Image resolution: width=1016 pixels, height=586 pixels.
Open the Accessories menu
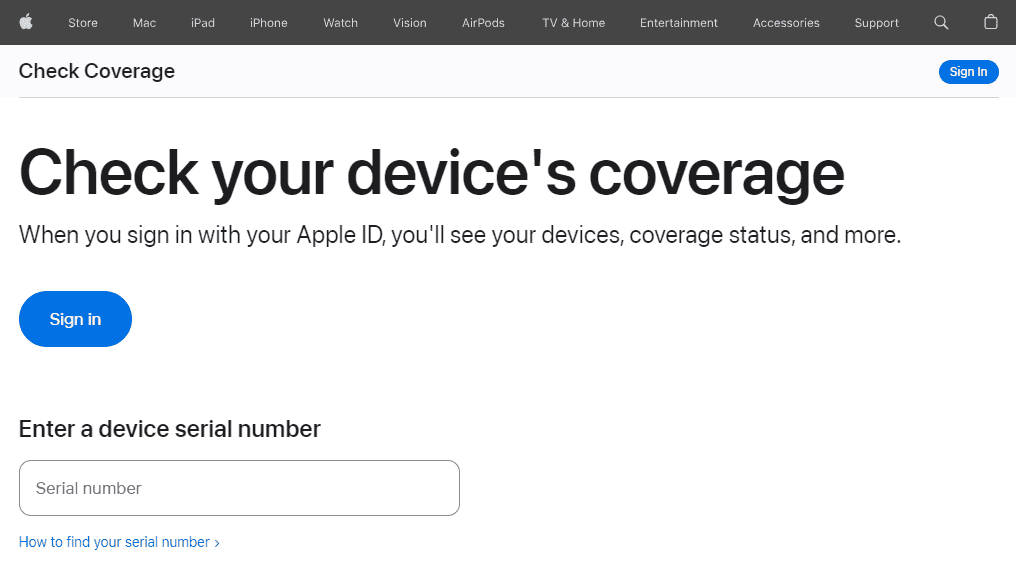pyautogui.click(x=786, y=23)
